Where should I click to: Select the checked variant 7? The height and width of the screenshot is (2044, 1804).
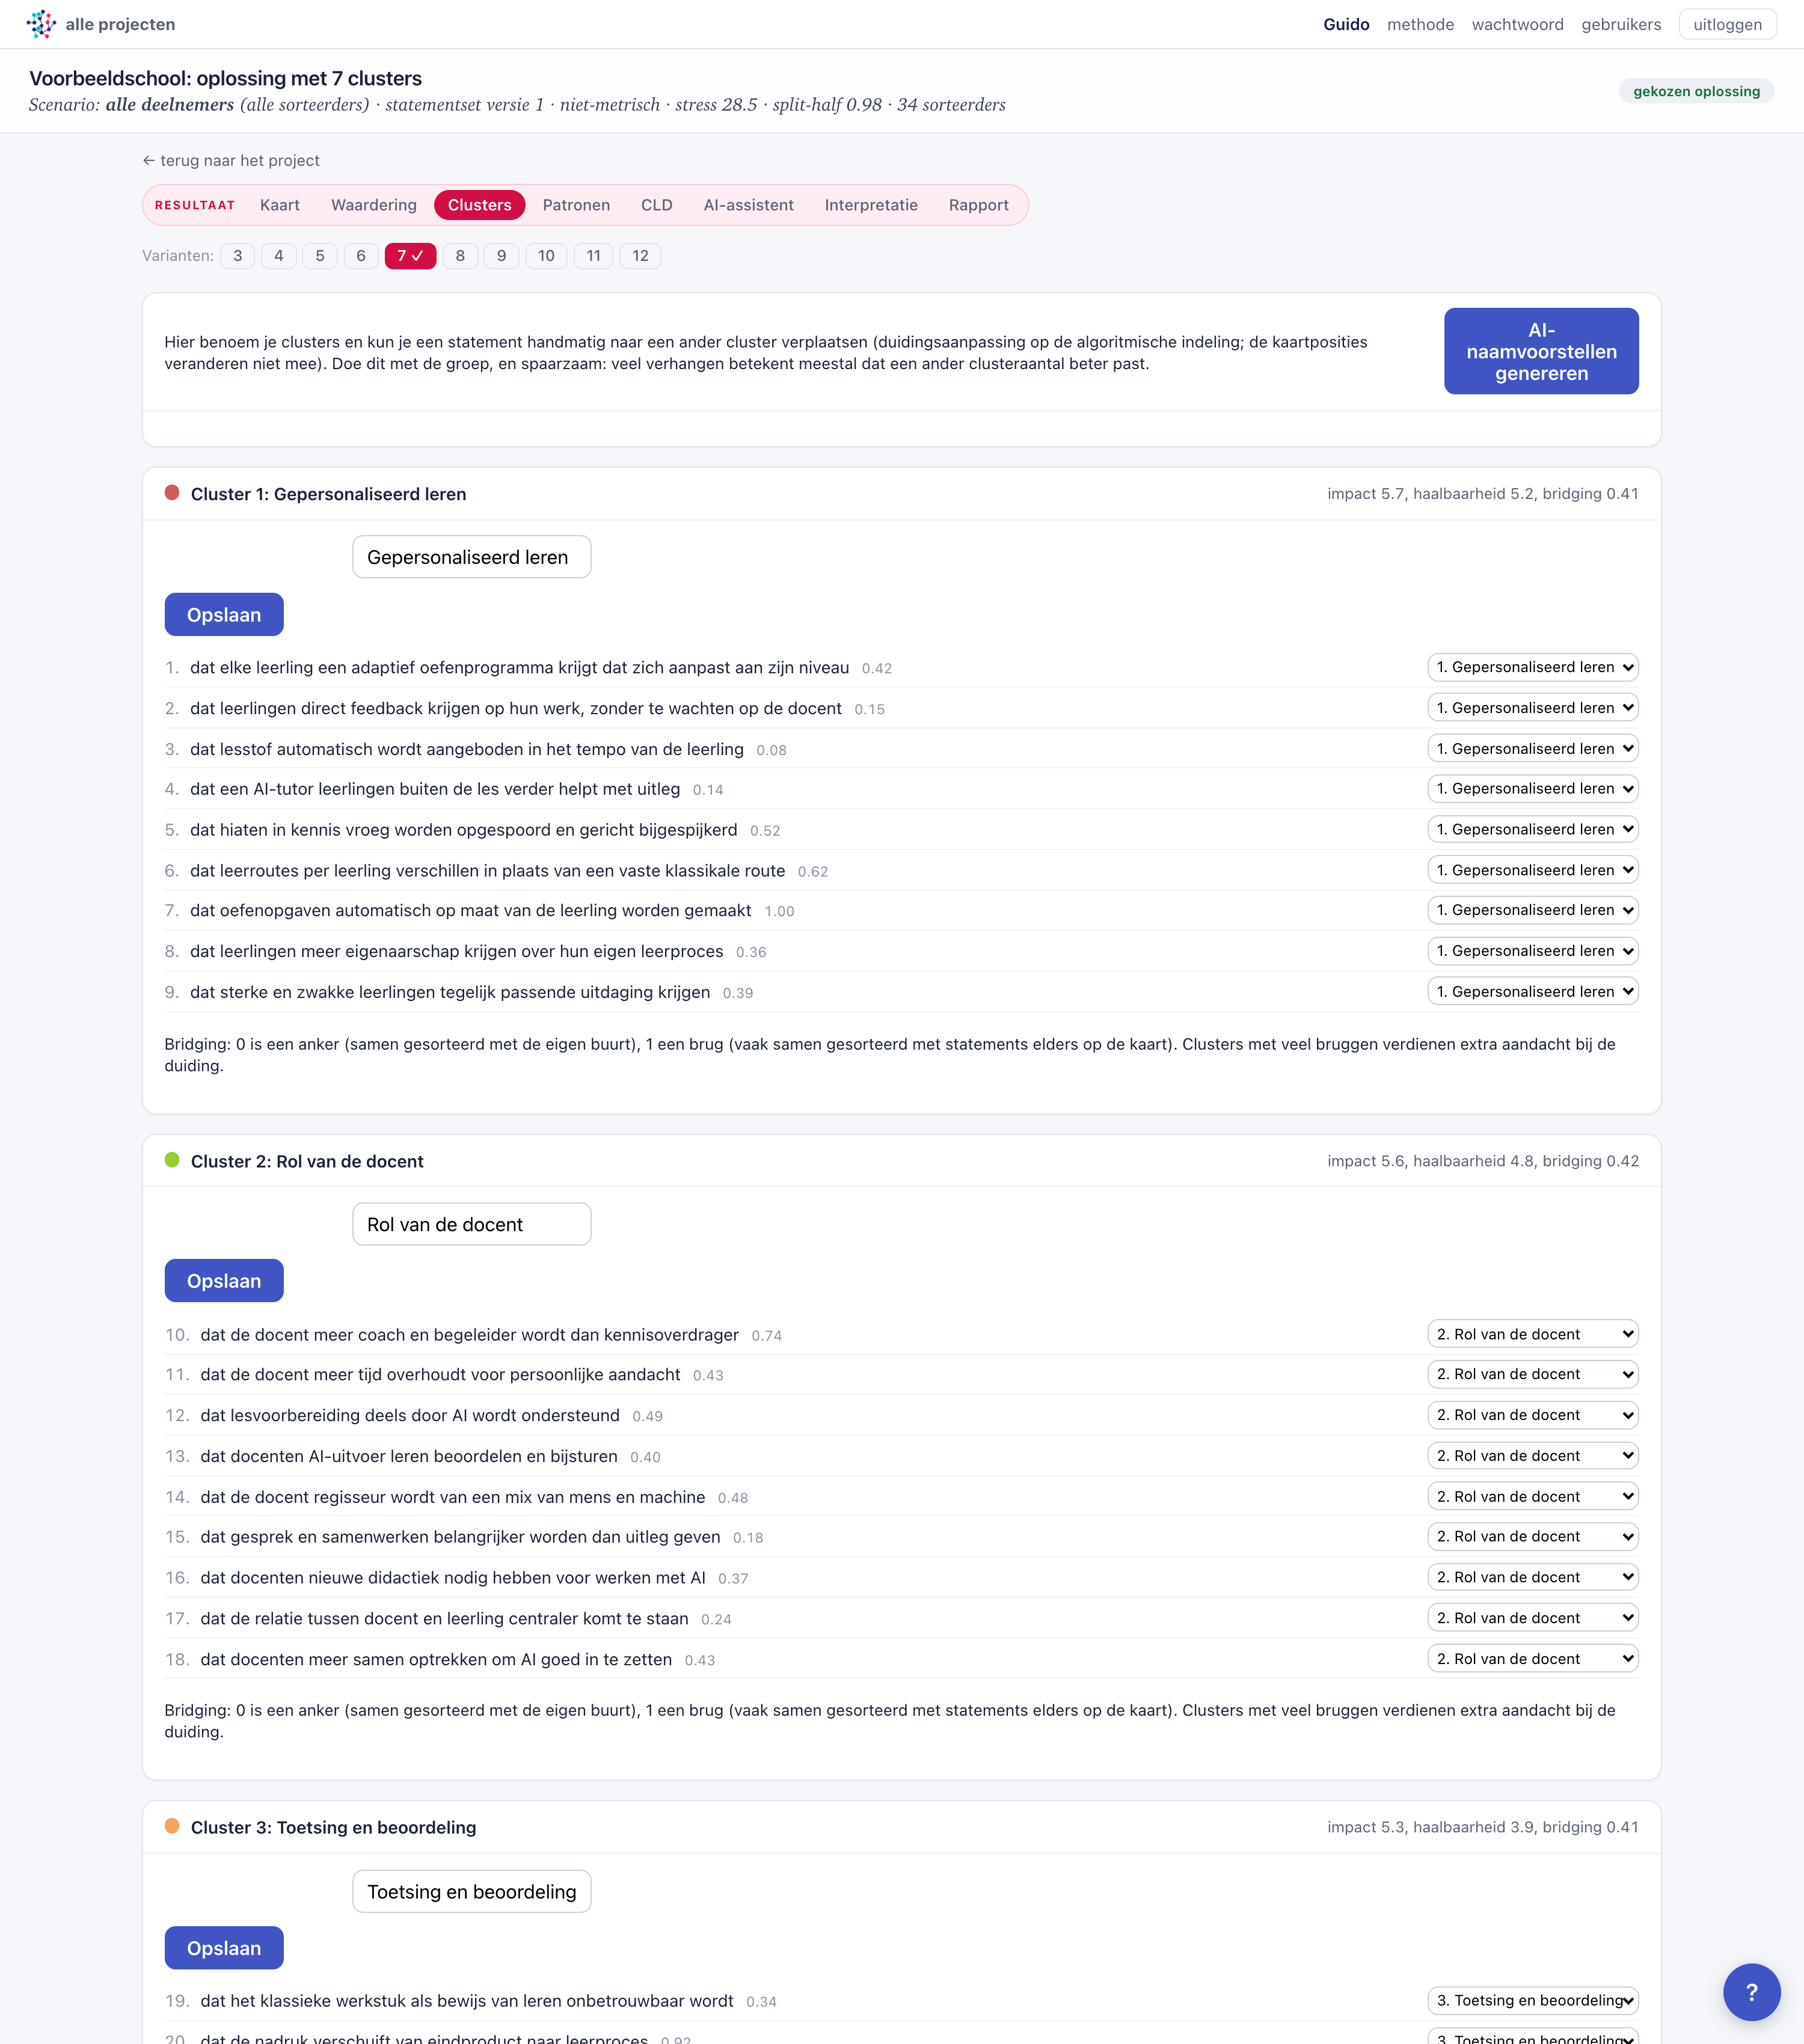(x=410, y=256)
